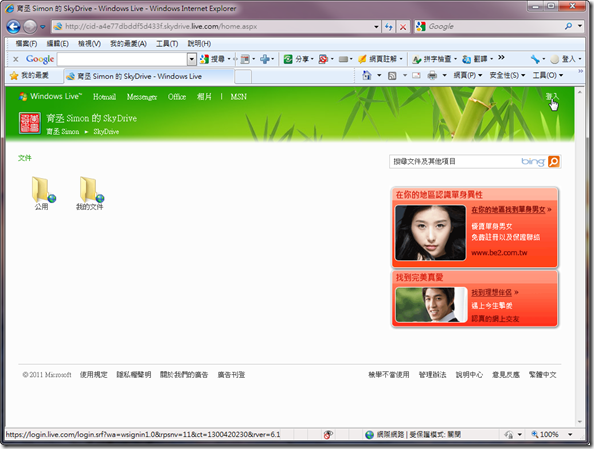594x449 pixels.
Task: Click the Home icon in command bar
Action: (x=367, y=75)
